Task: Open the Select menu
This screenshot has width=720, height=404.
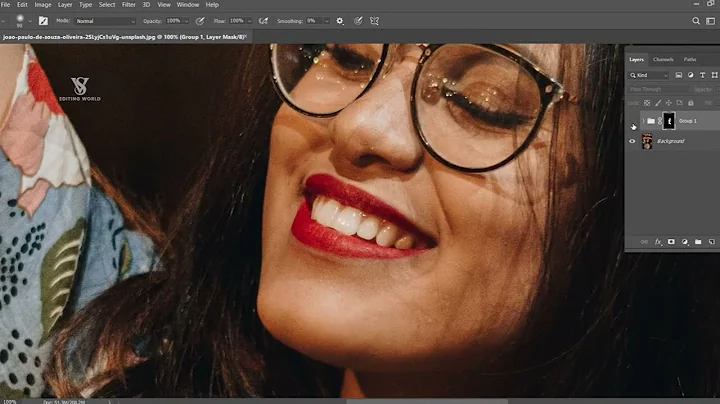Action: [107, 5]
